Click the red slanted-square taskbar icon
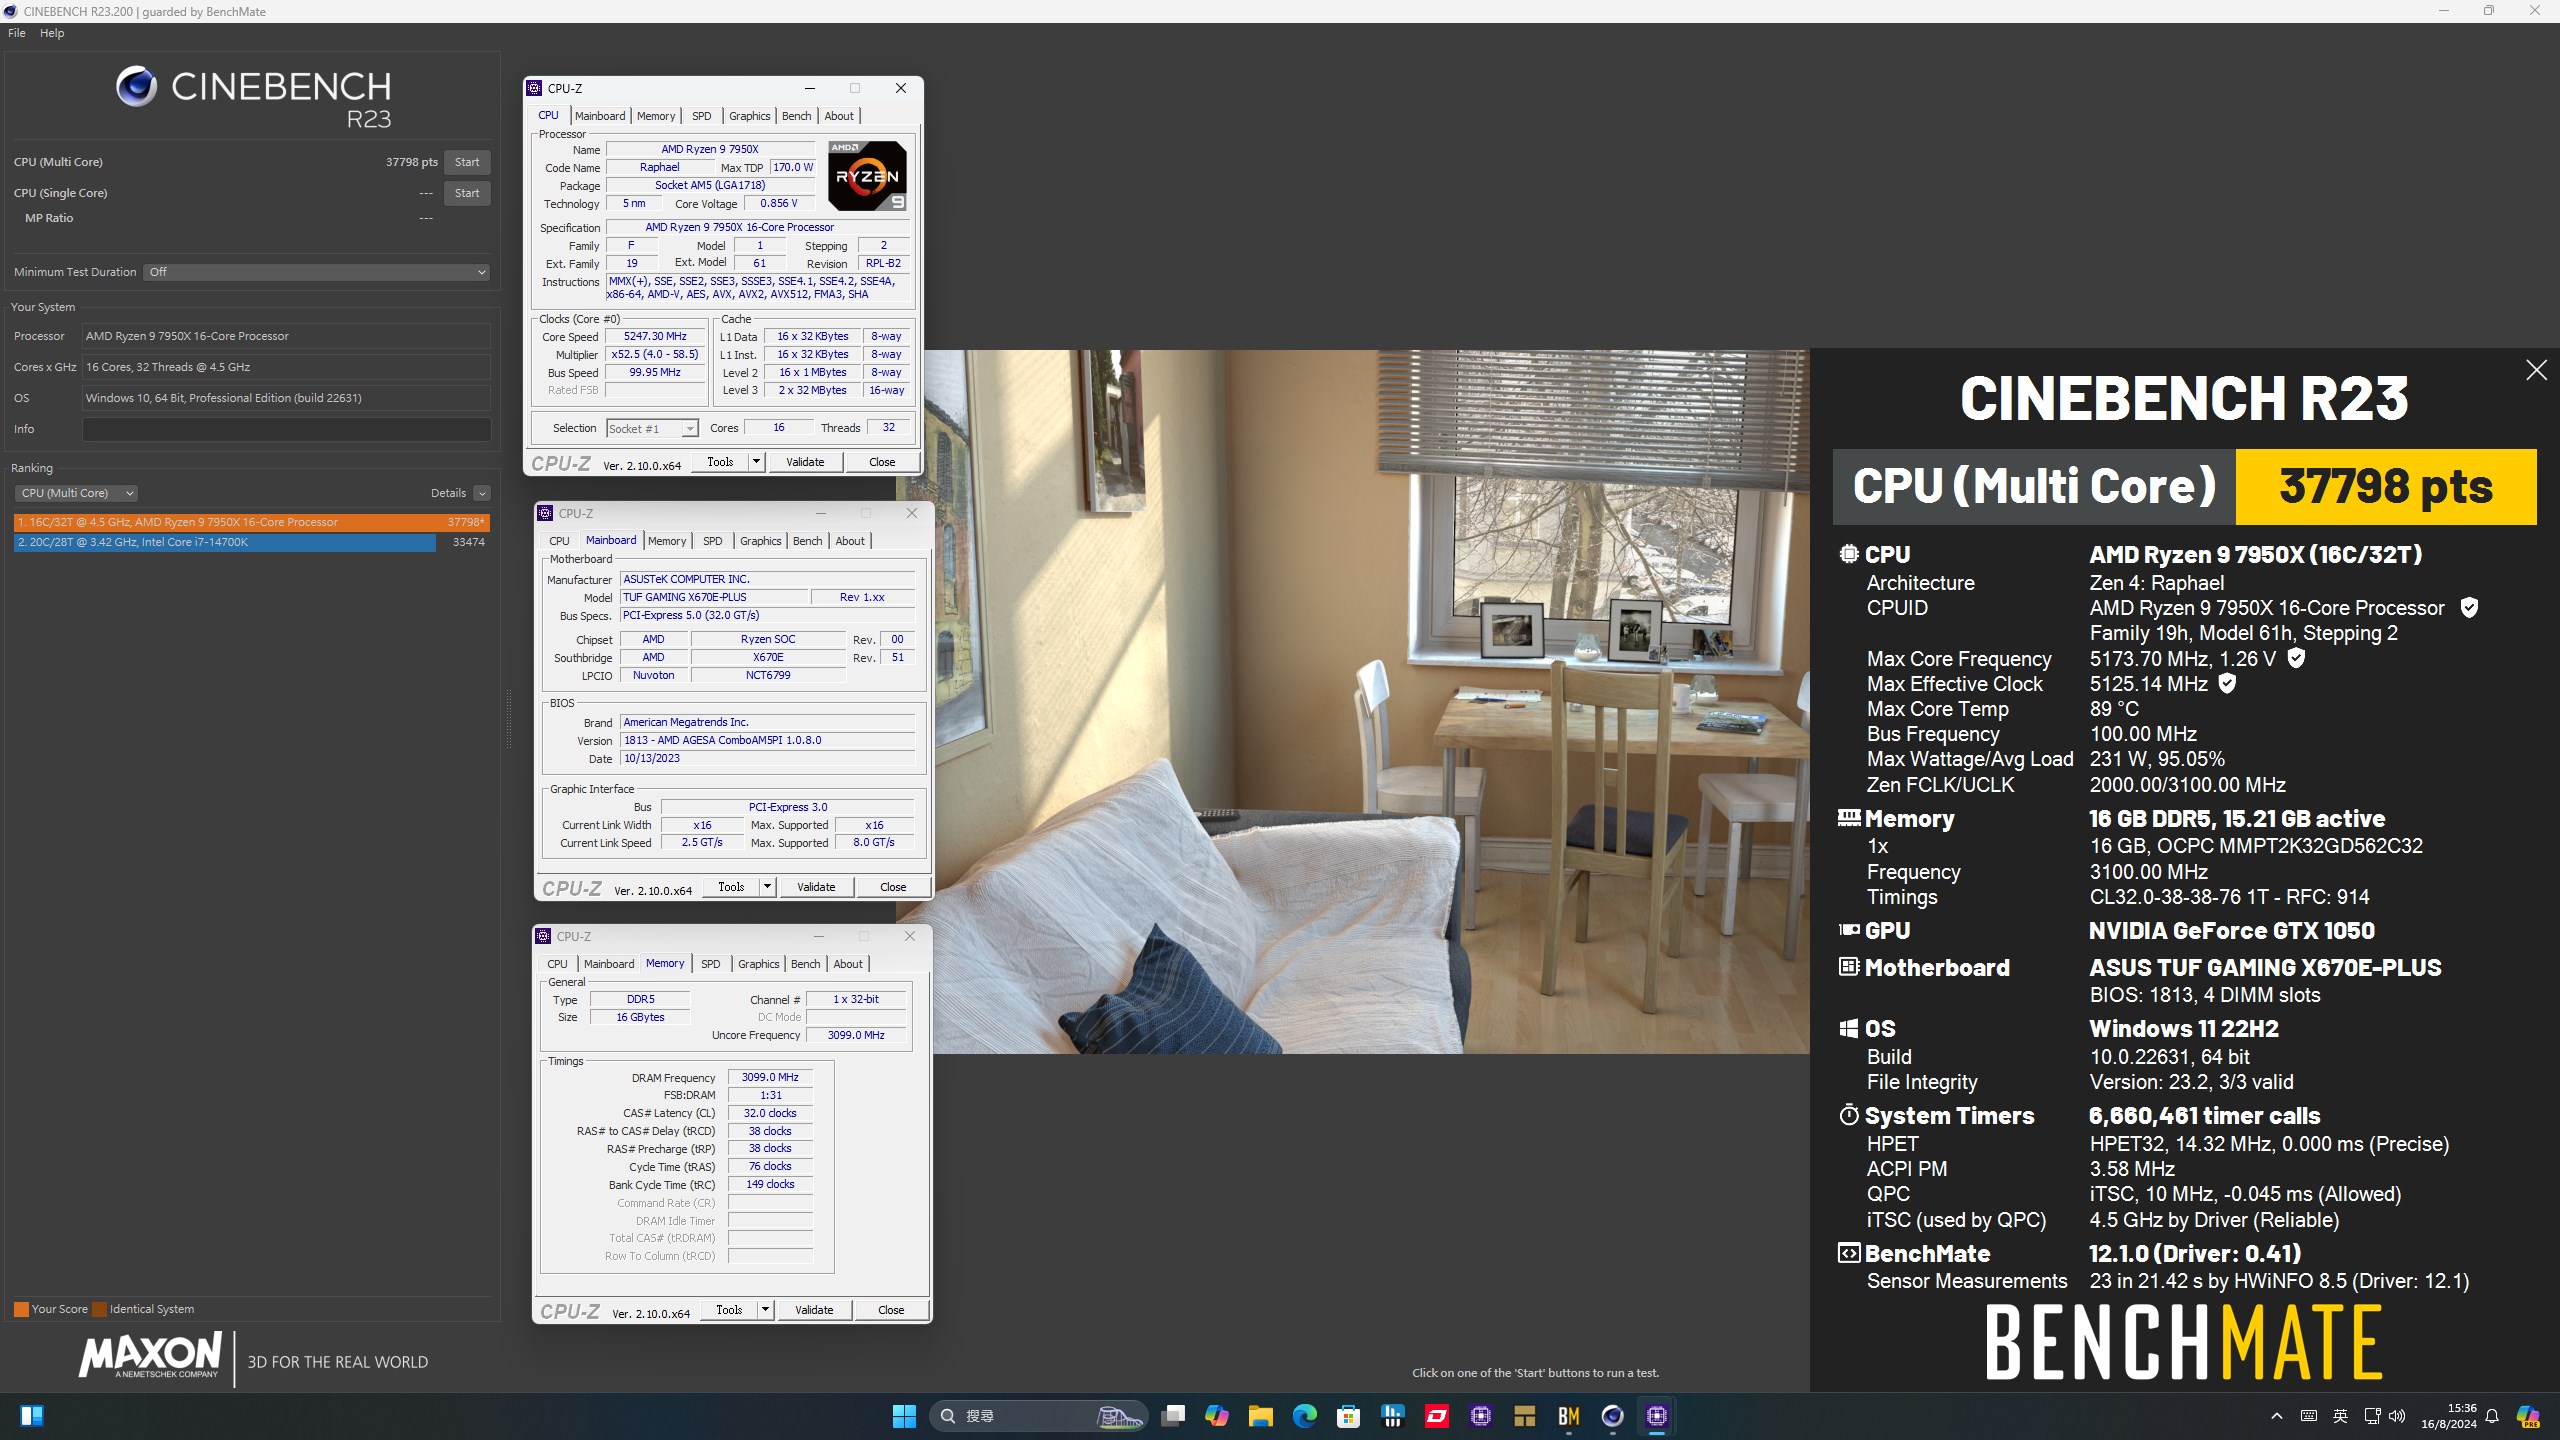2560x1440 pixels. point(1436,1415)
